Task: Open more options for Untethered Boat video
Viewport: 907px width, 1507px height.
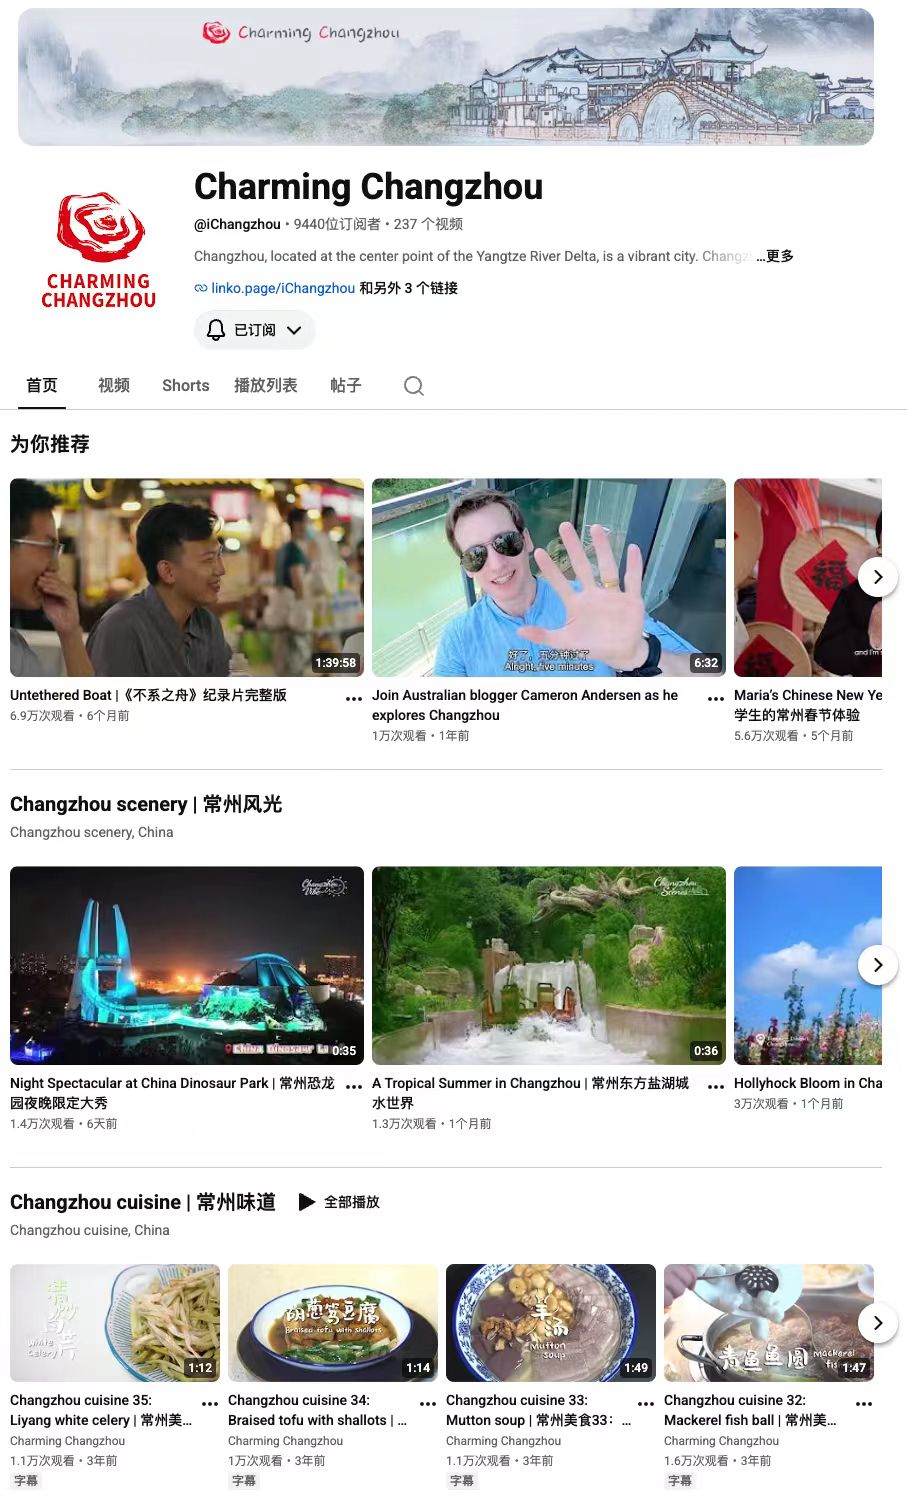Action: click(354, 698)
